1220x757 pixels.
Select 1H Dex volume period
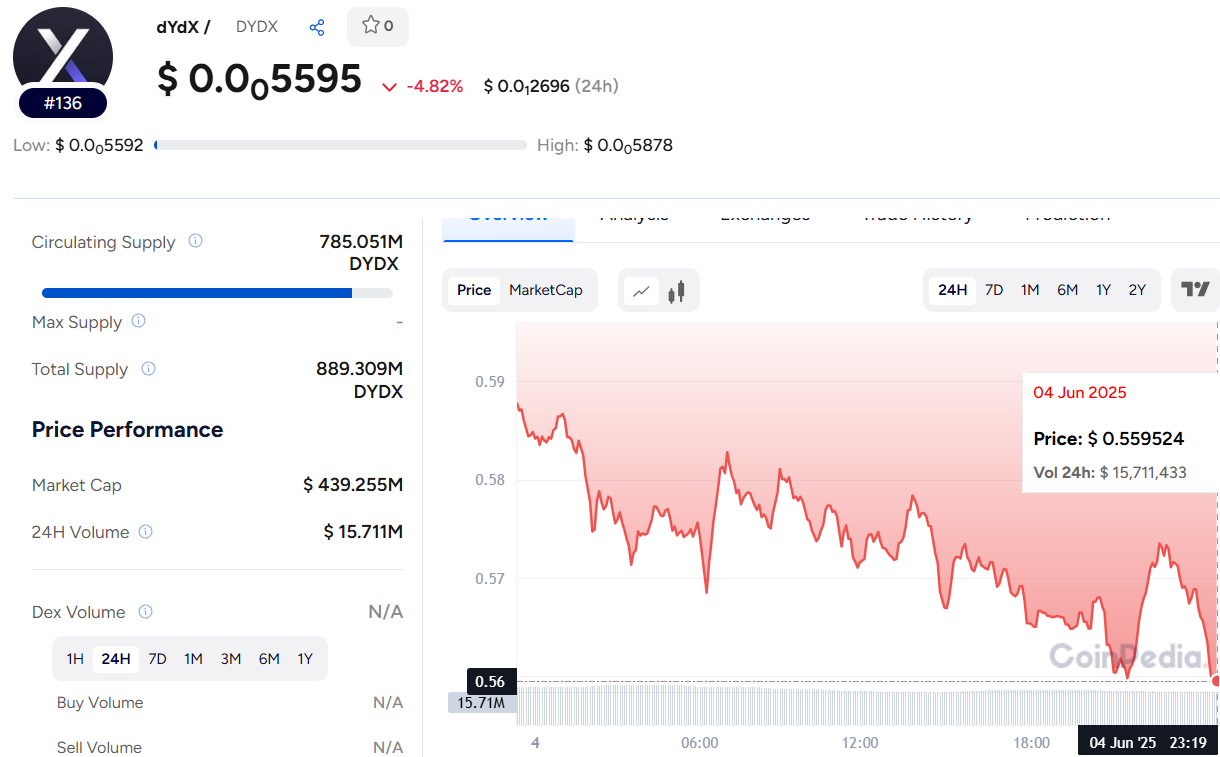tap(75, 659)
